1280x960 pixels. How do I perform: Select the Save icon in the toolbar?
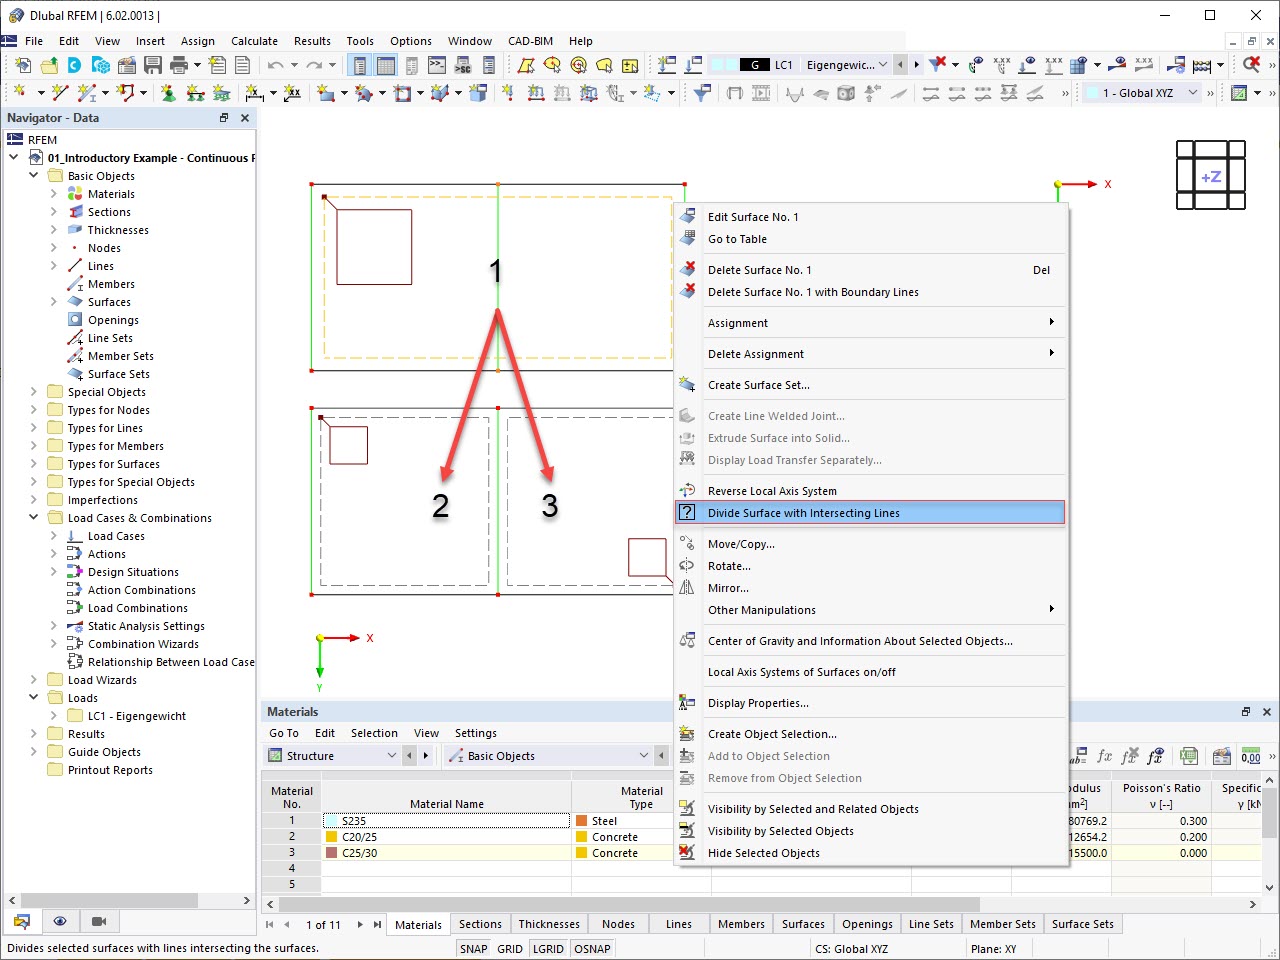tap(151, 64)
